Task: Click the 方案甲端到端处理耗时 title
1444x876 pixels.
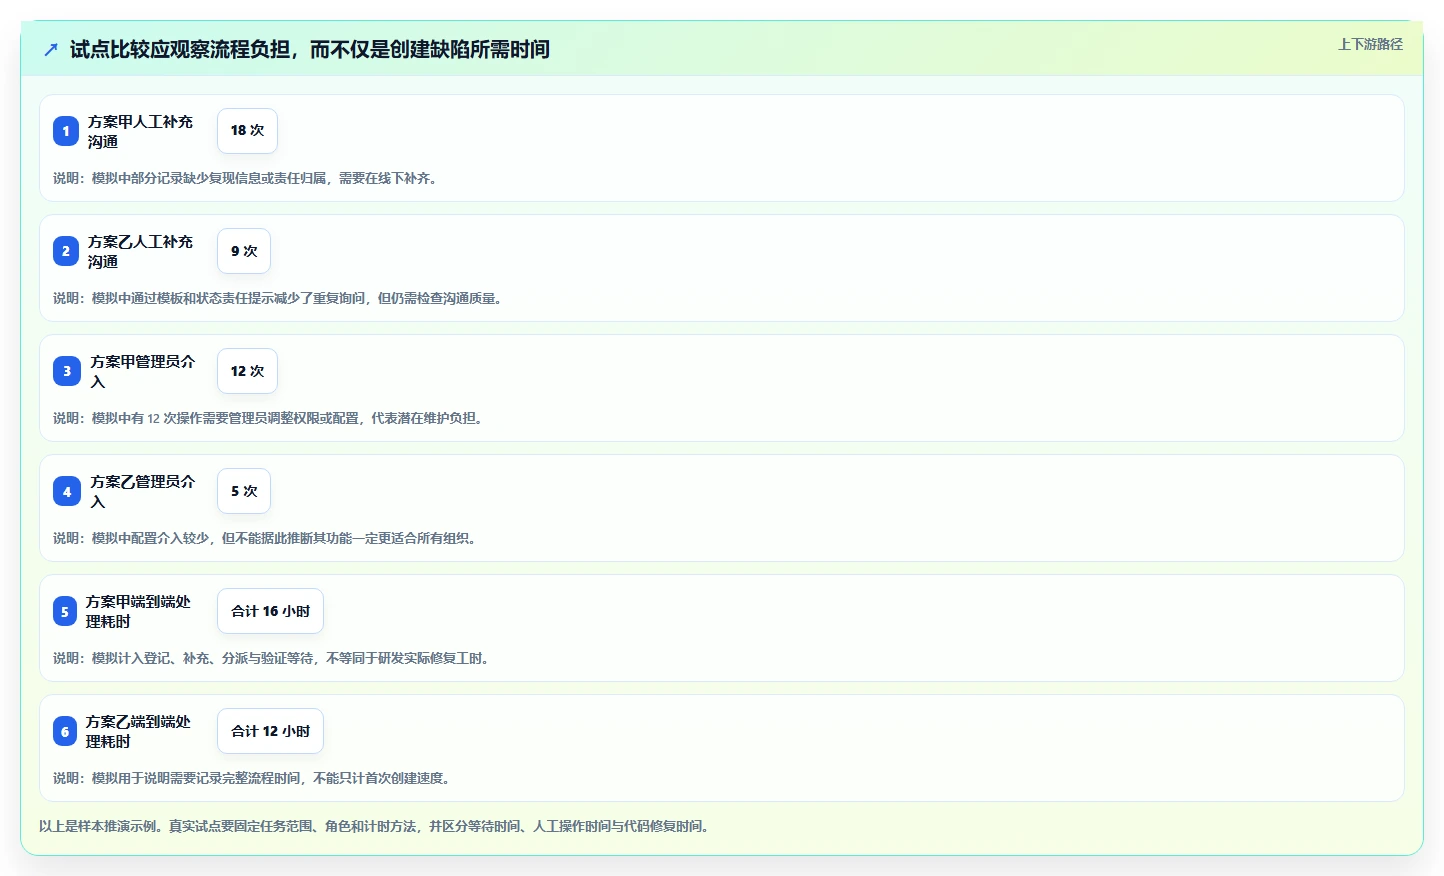Action: tap(138, 611)
